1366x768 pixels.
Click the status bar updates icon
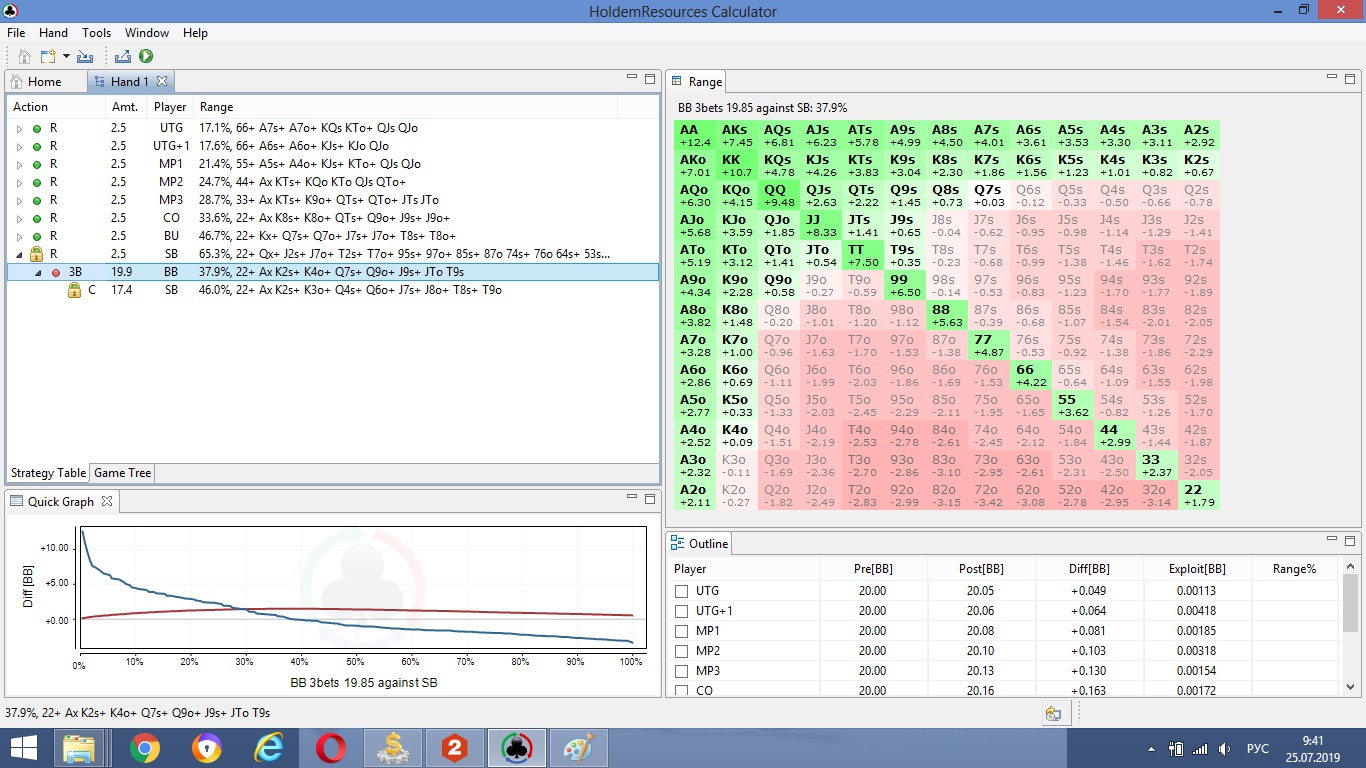point(1053,713)
